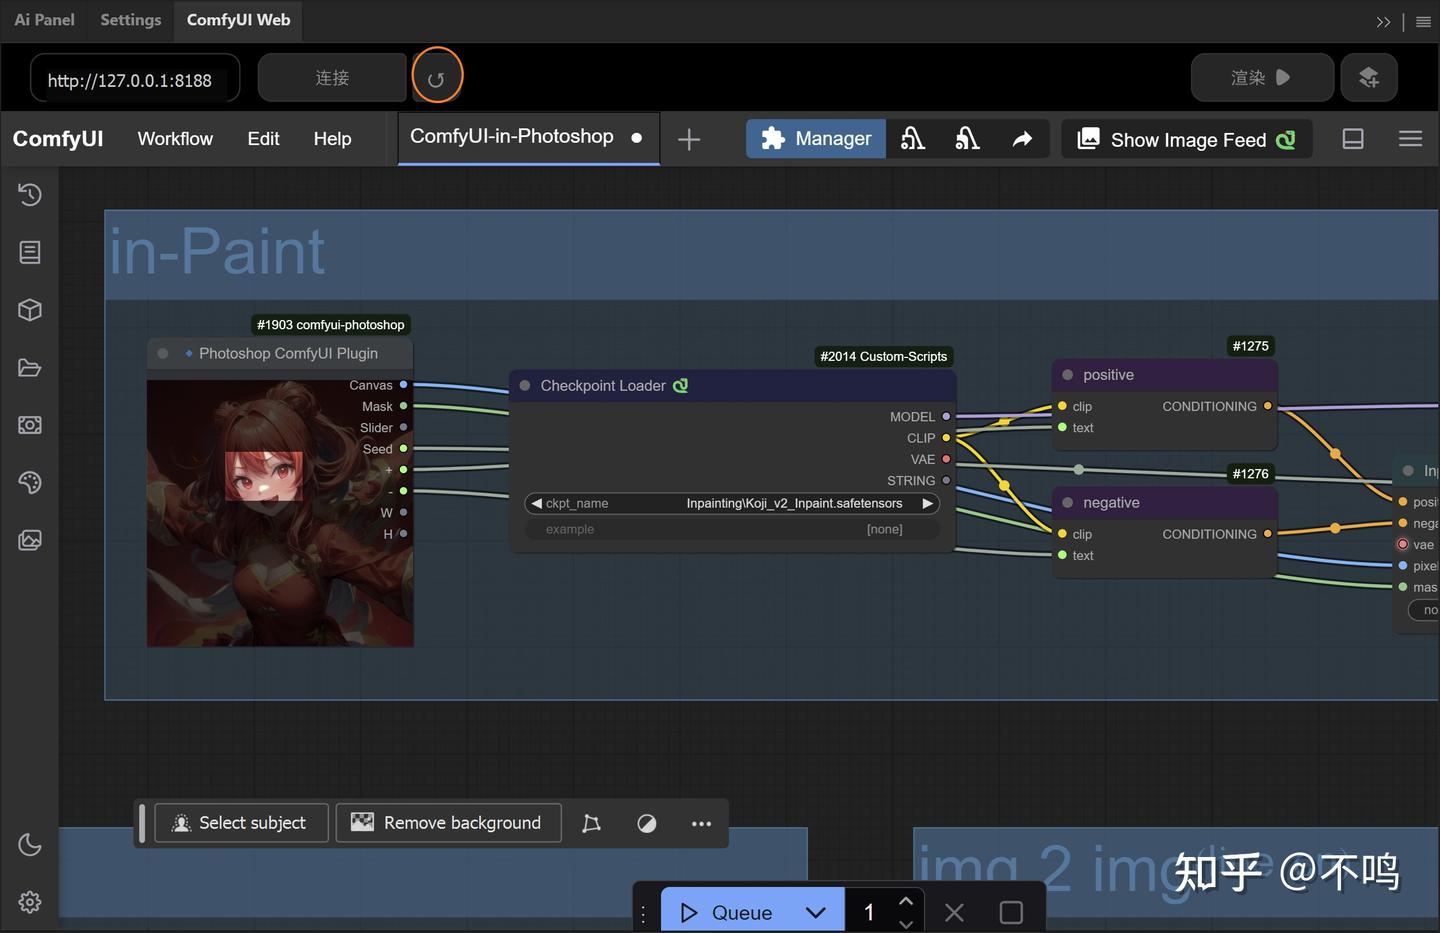Expand the panel overflow chevrons at top right

[1383, 21]
